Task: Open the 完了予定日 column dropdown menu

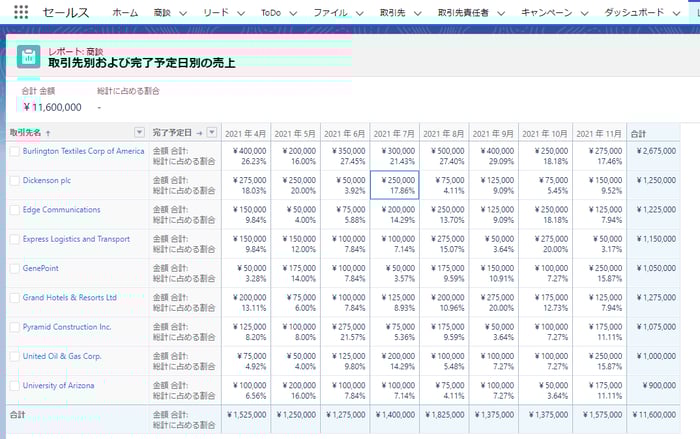Action: 212,132
